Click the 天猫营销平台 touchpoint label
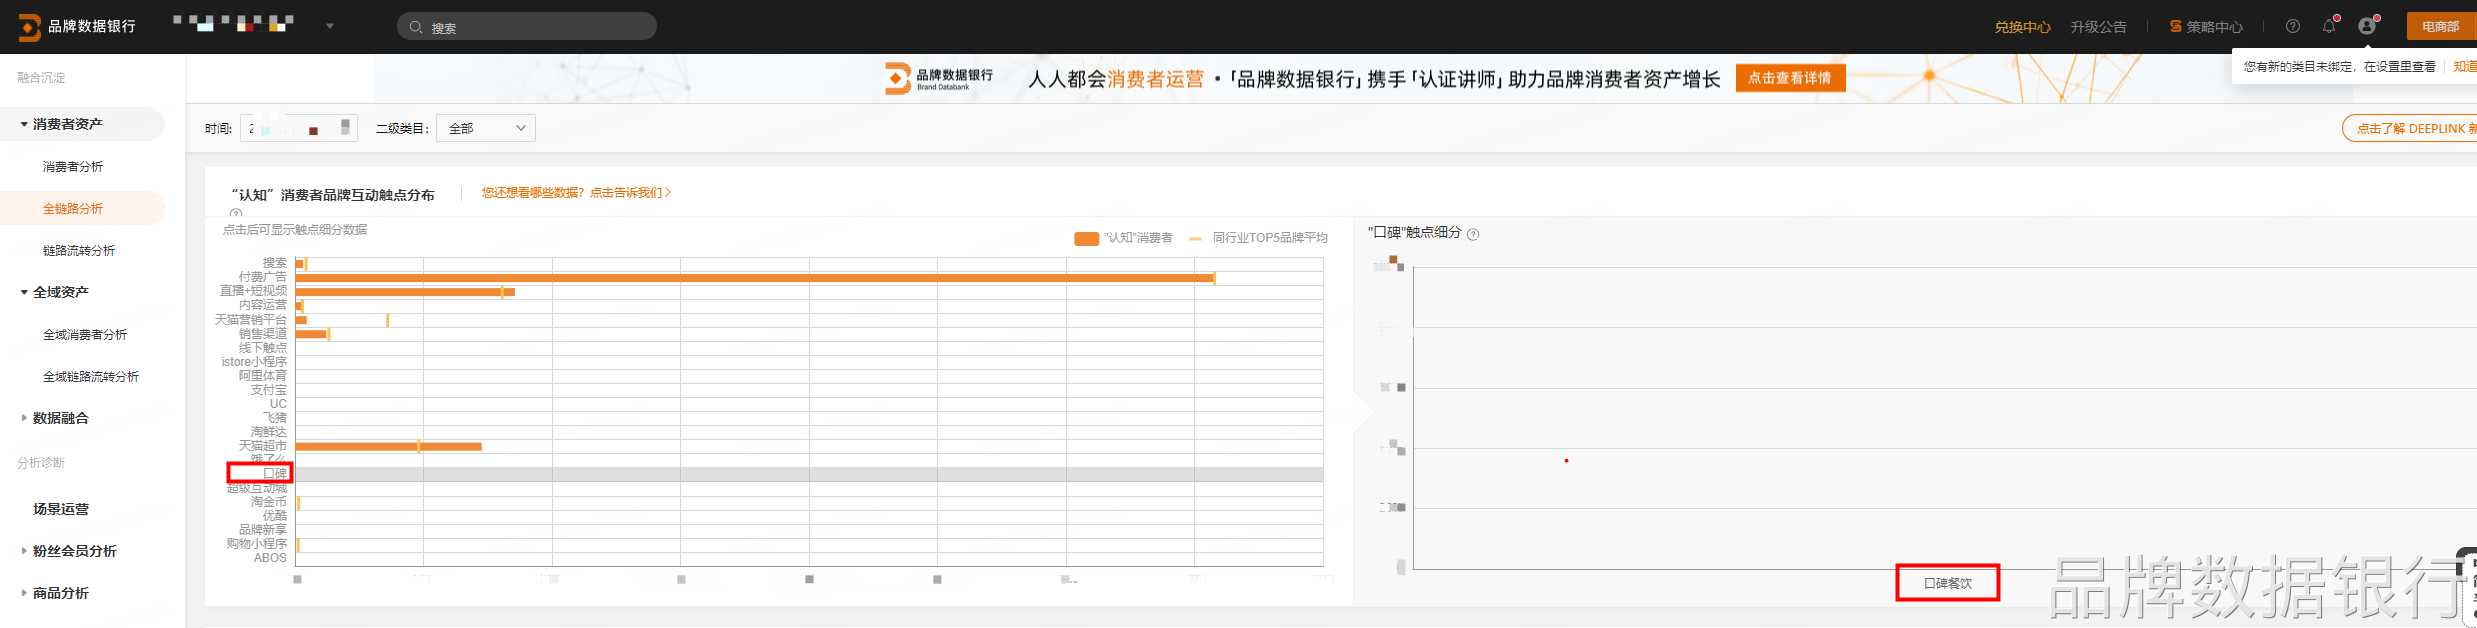The image size is (2477, 628). coord(251,320)
